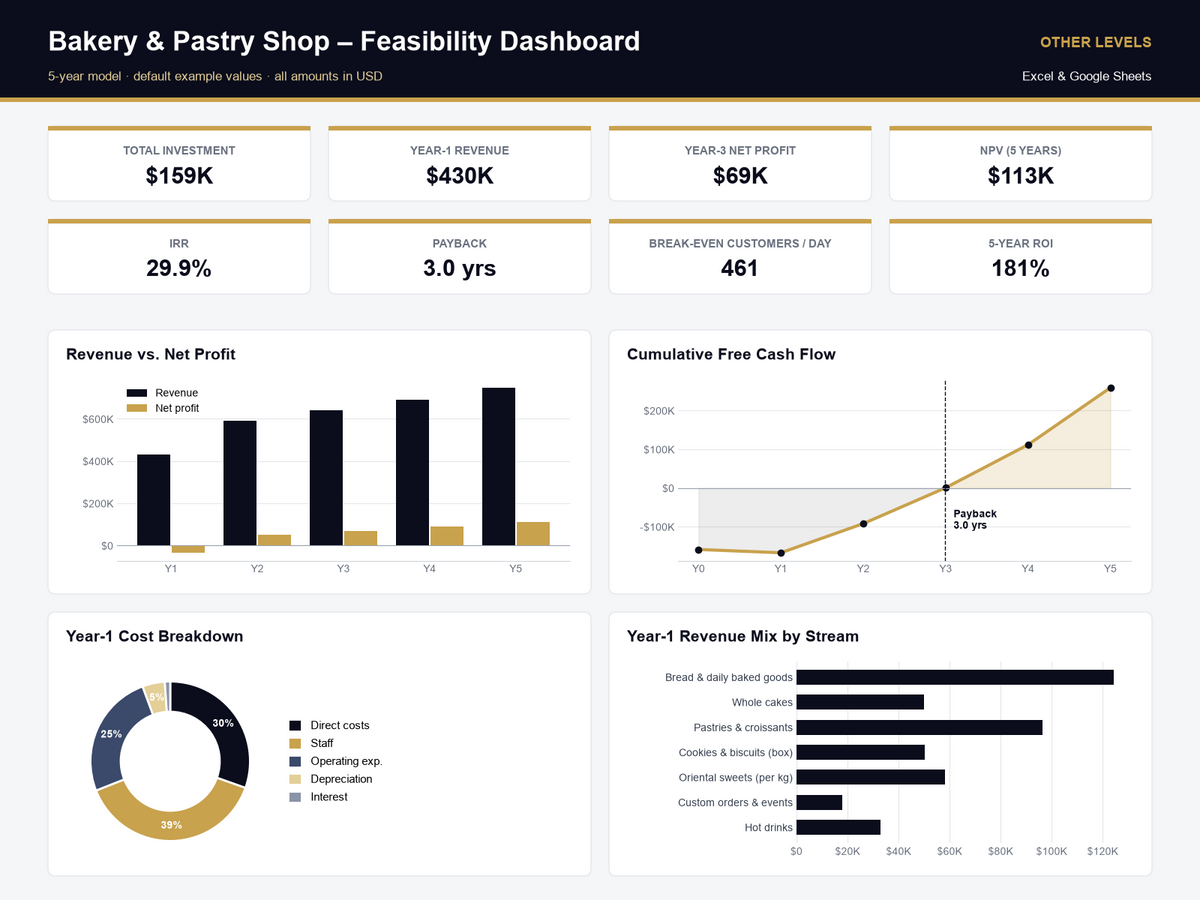The width and height of the screenshot is (1200, 900).
Task: Click the Y1 cash flow data point
Action: click(x=781, y=553)
